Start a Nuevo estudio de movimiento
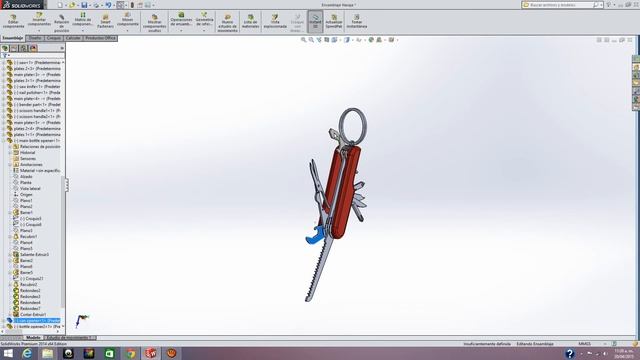Viewport: 640px width, 360px height. 227,23
